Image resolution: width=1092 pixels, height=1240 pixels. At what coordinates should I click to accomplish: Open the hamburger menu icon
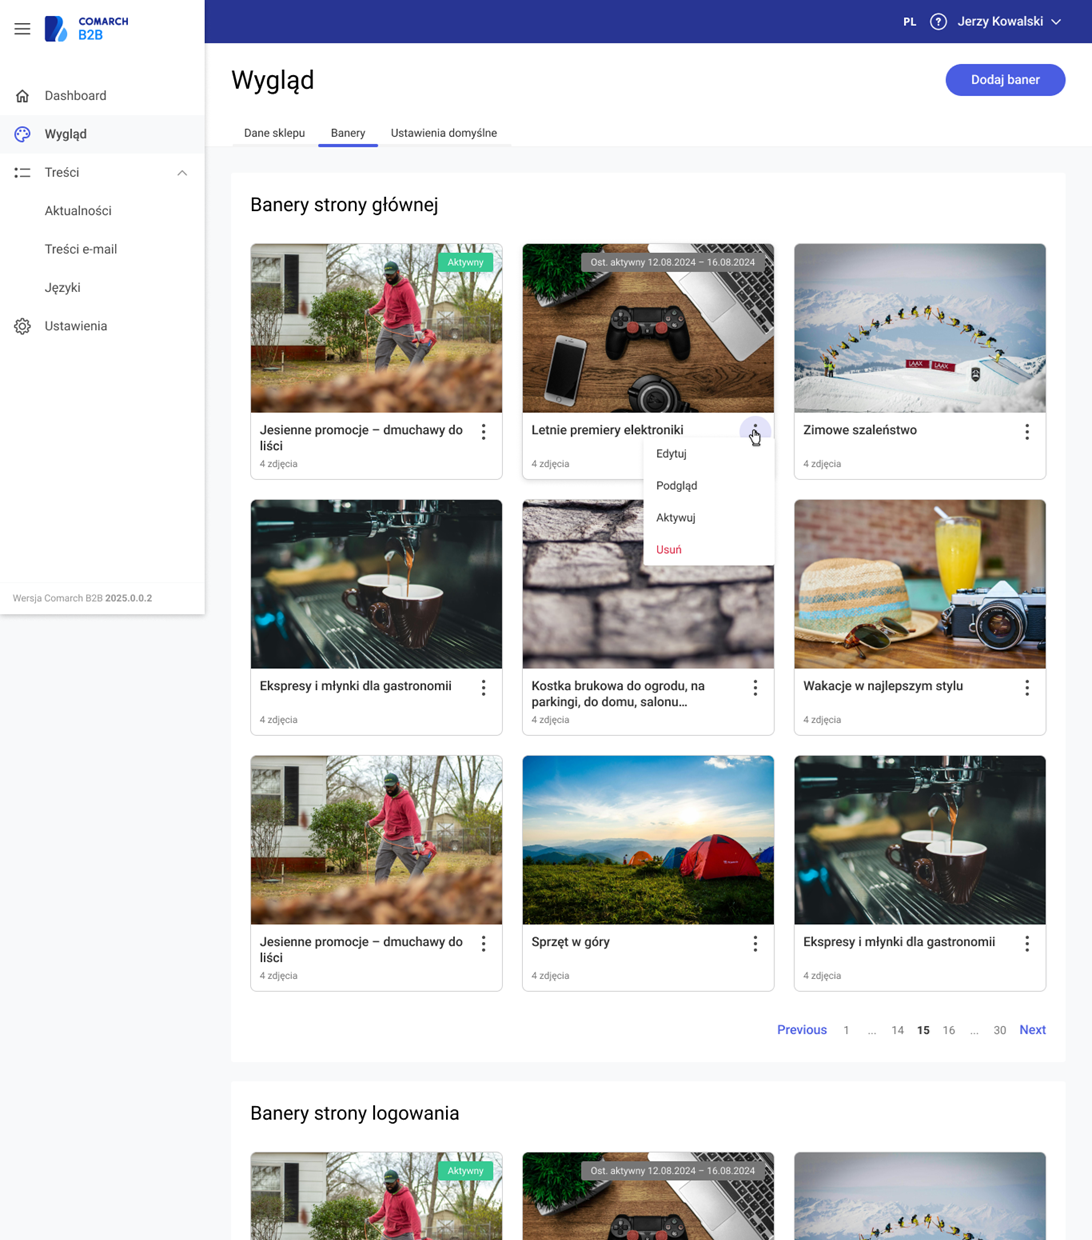(22, 29)
